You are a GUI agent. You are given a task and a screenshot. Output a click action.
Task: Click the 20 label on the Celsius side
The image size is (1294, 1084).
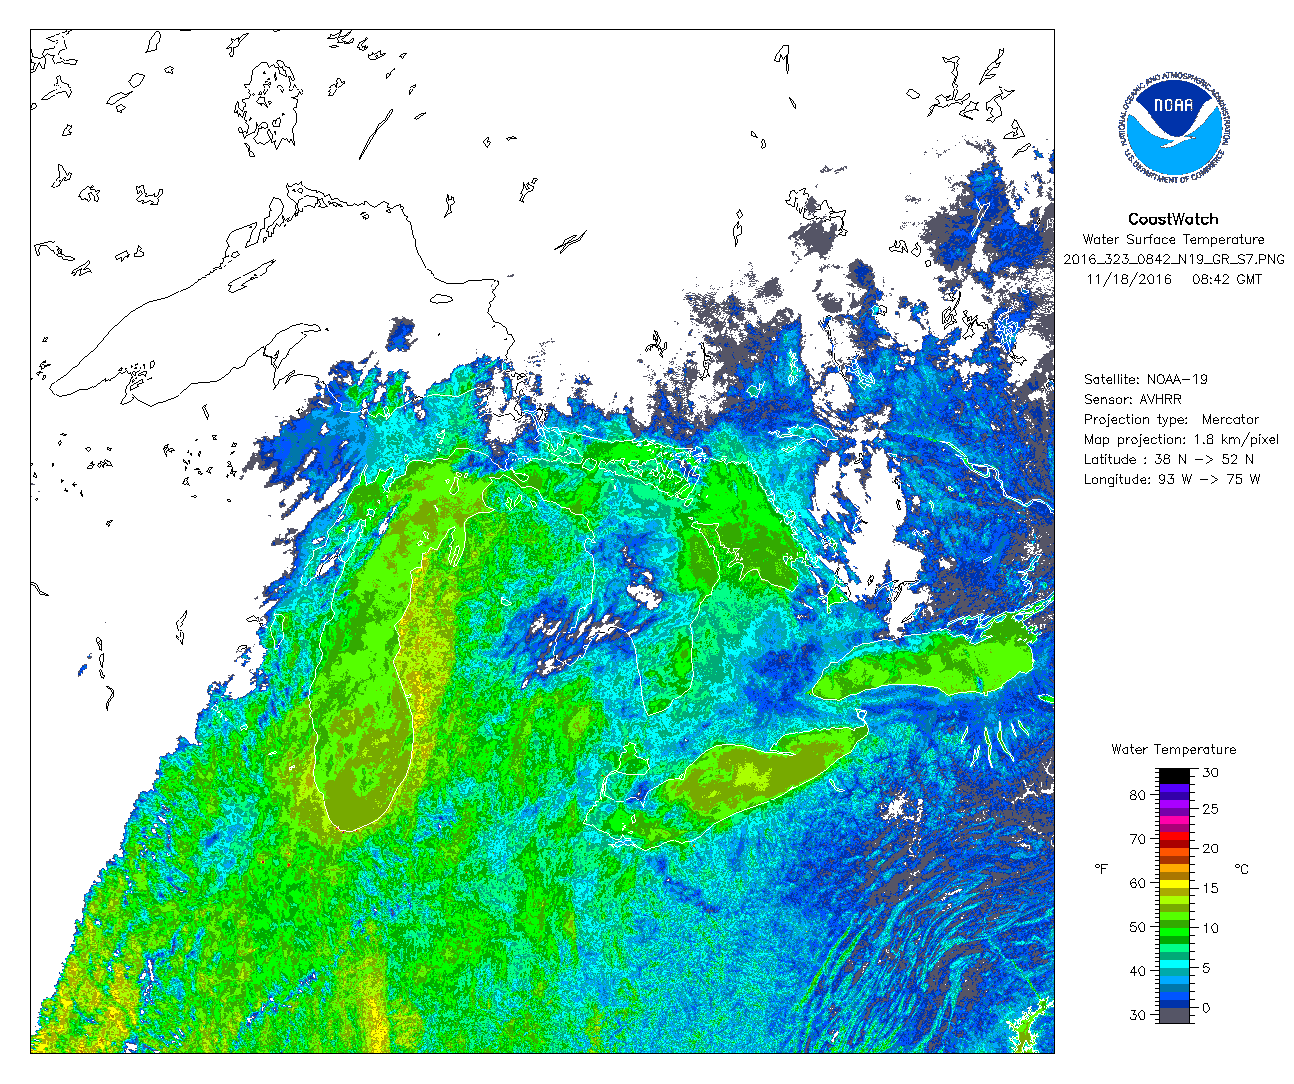pyautogui.click(x=1210, y=849)
